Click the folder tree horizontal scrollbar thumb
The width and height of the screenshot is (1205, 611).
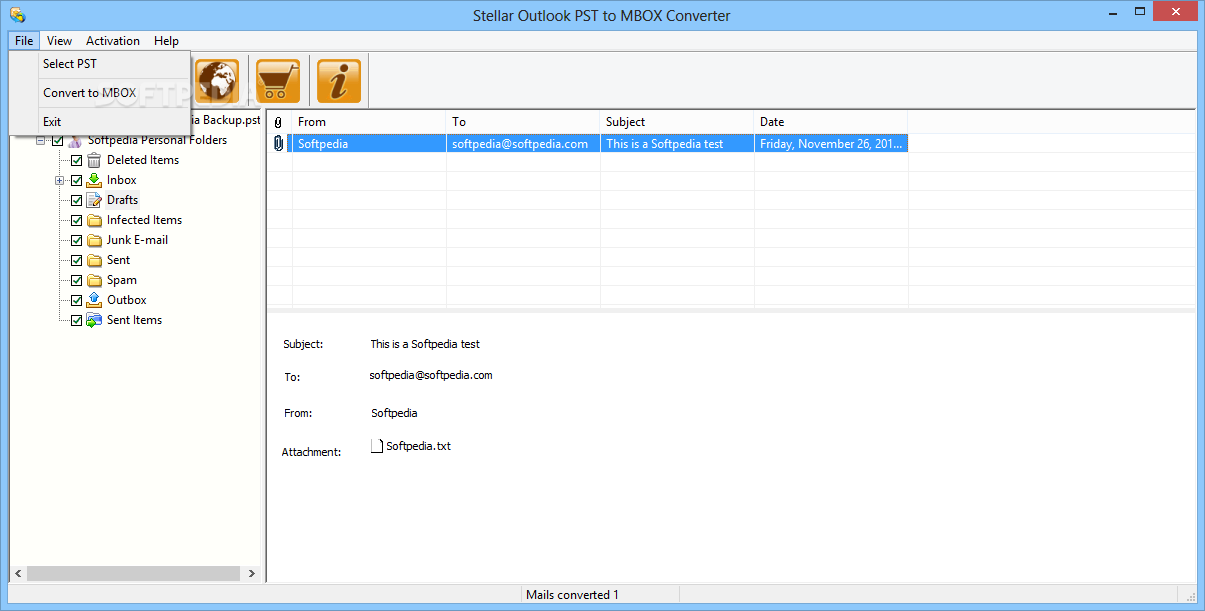(133, 574)
